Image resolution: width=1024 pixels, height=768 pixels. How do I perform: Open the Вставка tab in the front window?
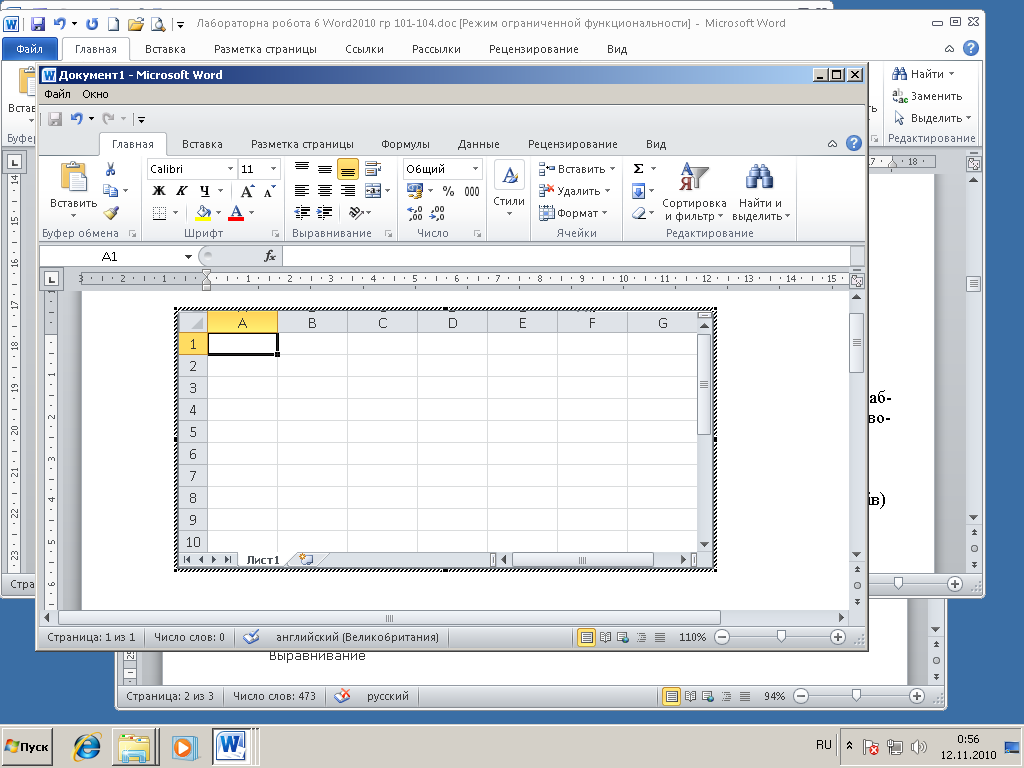click(x=202, y=144)
